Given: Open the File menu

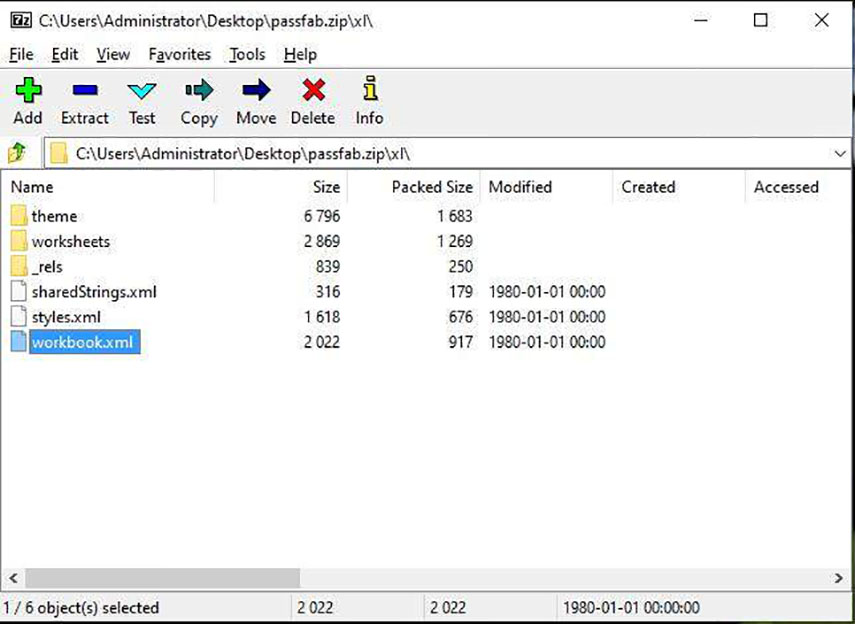Looking at the screenshot, I should (19, 54).
